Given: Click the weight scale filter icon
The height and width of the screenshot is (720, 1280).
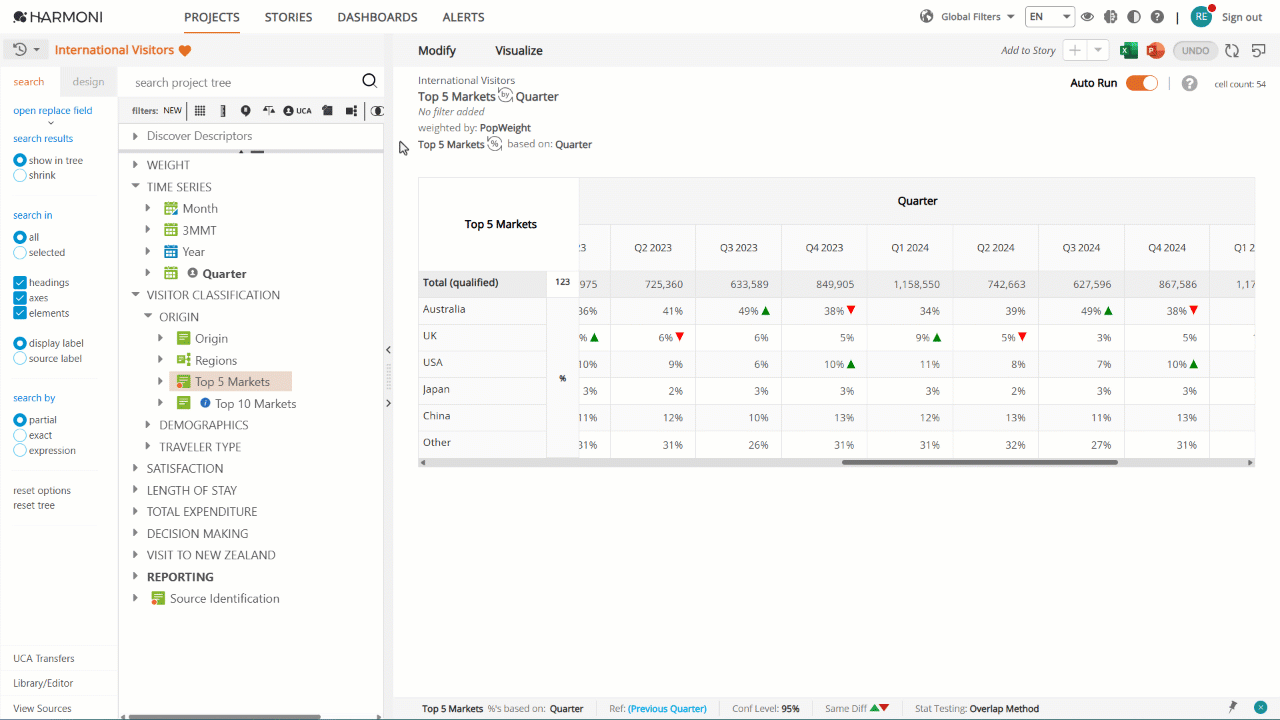Looking at the screenshot, I should 268,111.
